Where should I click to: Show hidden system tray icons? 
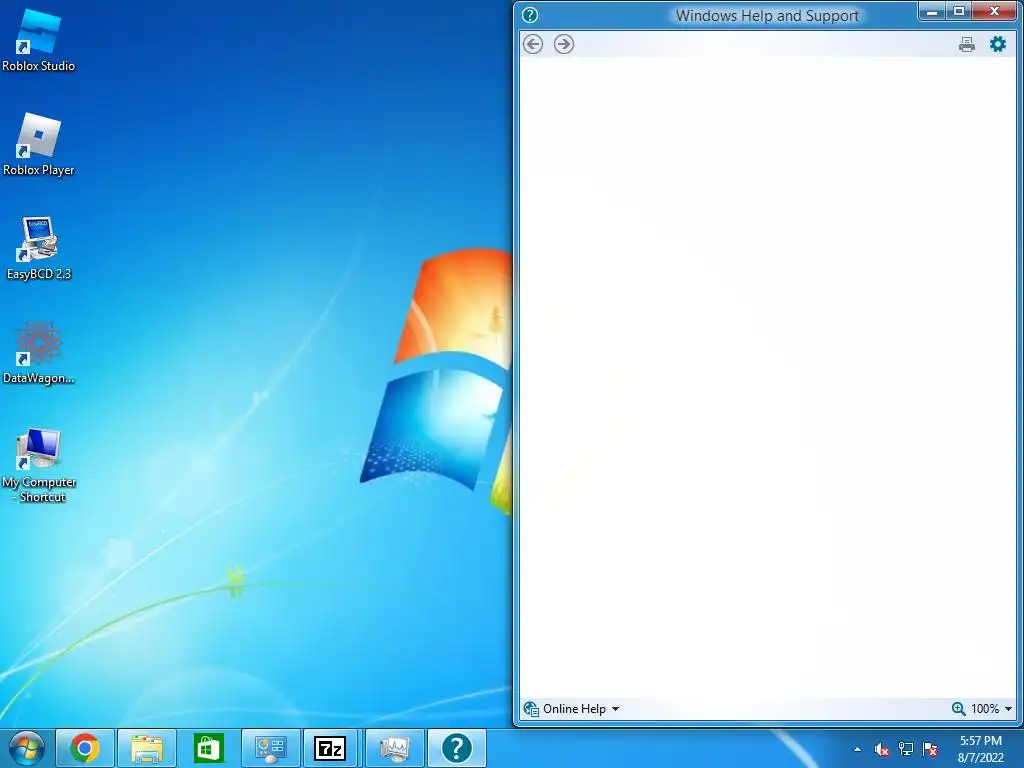[x=857, y=749]
